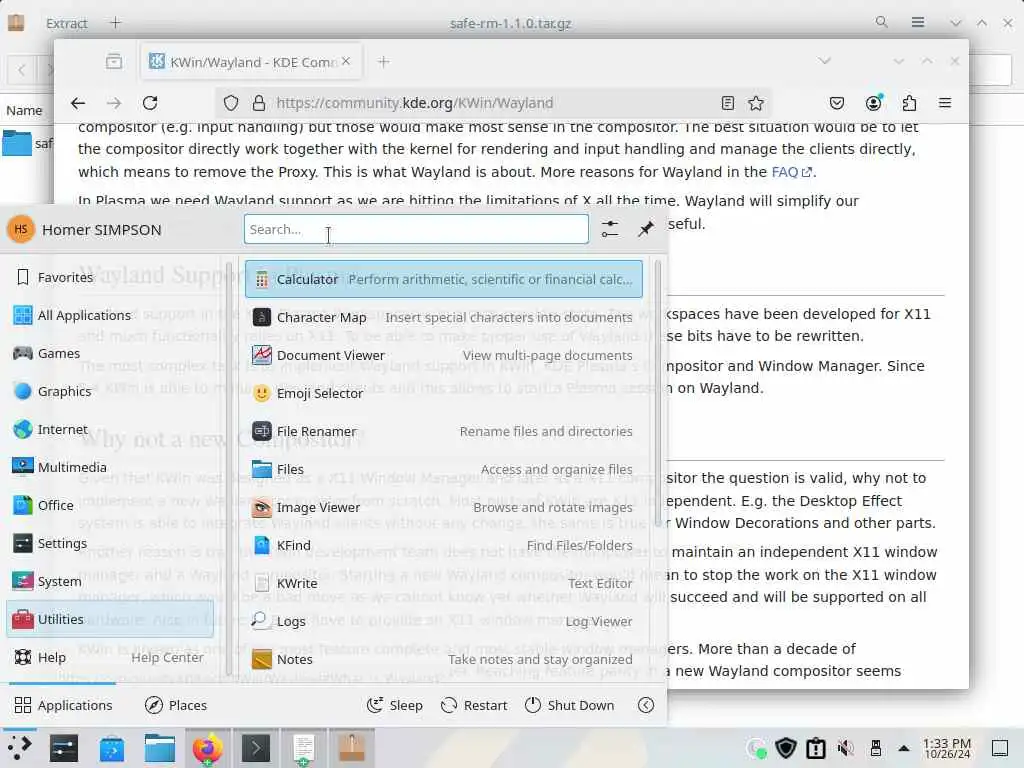
Task: Open Firefox hamburger application menu
Action: [x=945, y=103]
